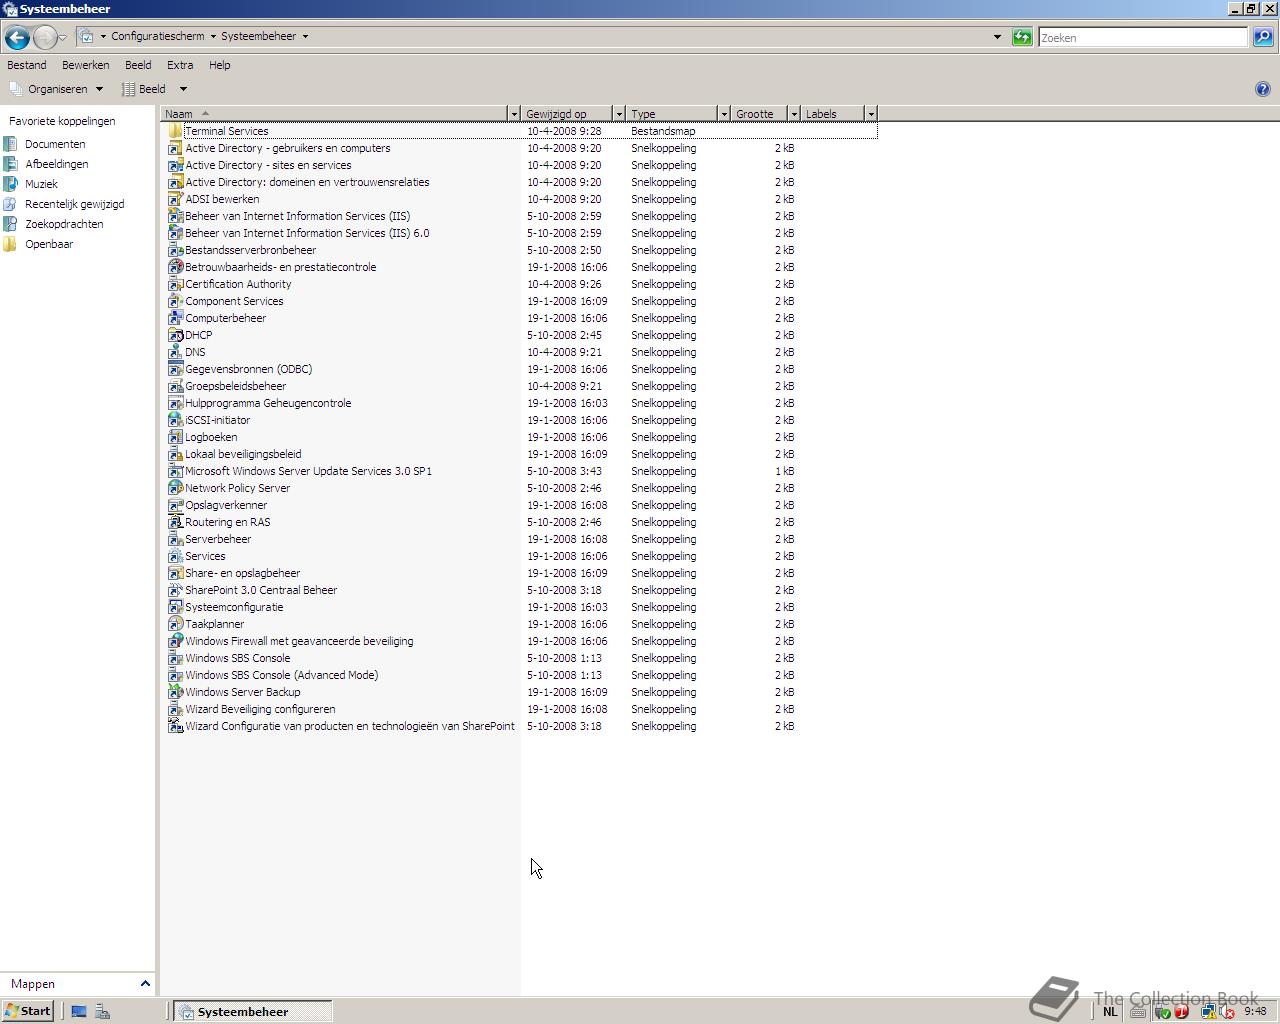Open the Help question mark icon
This screenshot has width=1280, height=1024.
coord(1263,89)
